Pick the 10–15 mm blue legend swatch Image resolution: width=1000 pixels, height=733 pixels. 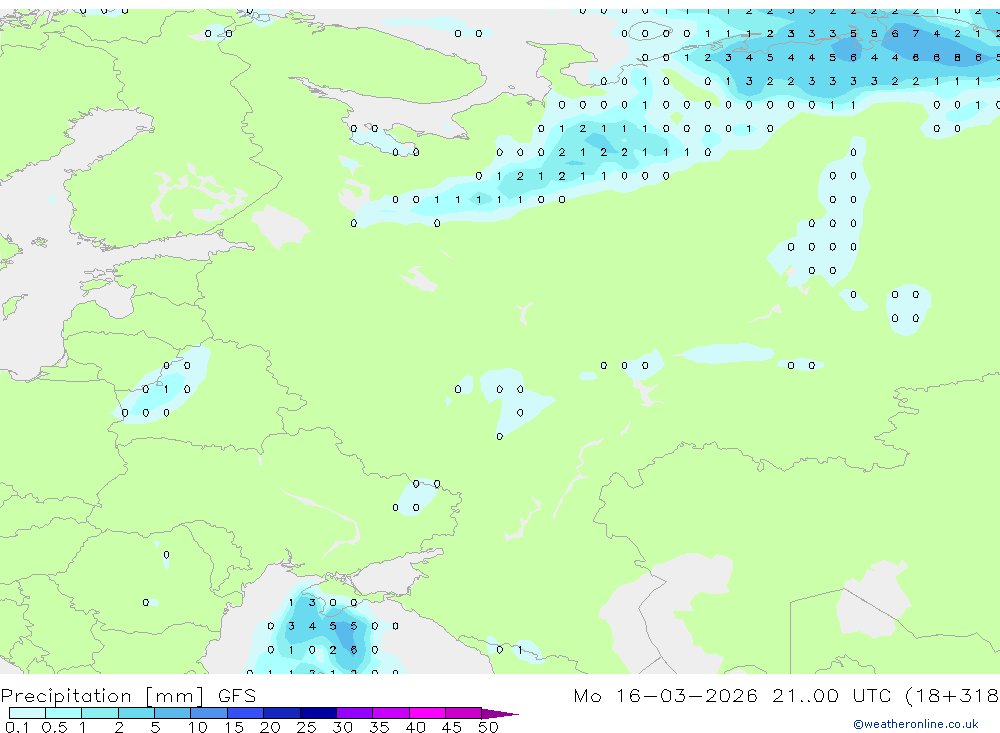(209, 713)
